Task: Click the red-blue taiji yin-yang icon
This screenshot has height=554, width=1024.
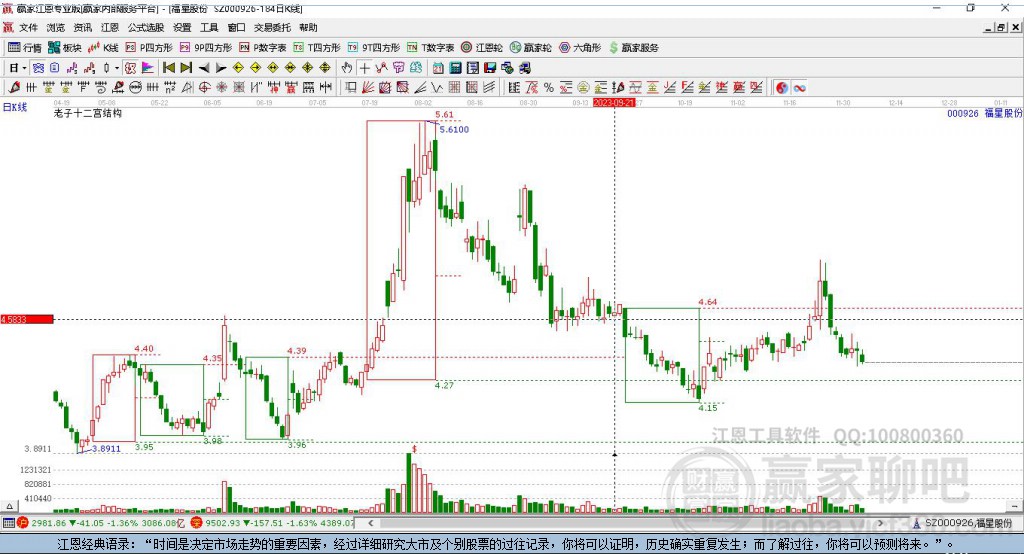Action: coord(782,88)
